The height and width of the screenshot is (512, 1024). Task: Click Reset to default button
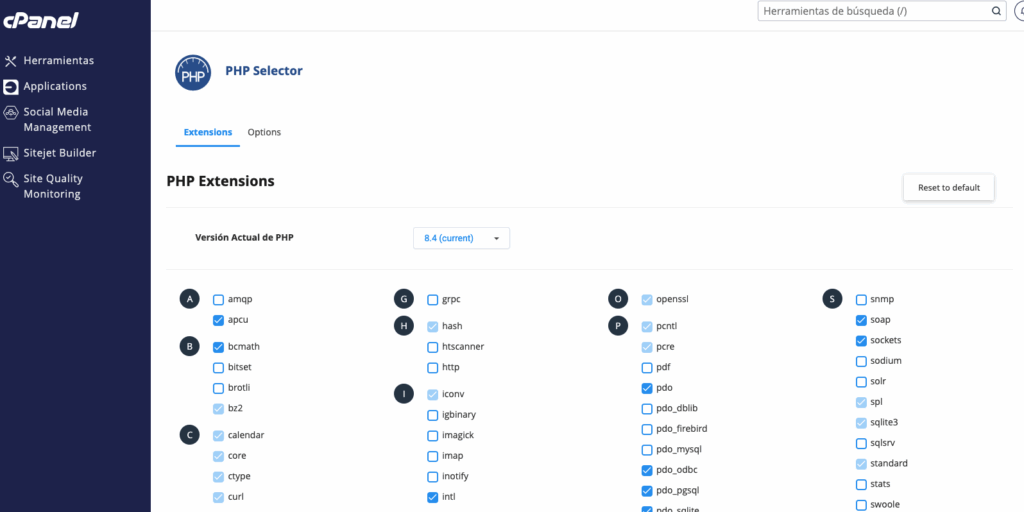pos(949,187)
